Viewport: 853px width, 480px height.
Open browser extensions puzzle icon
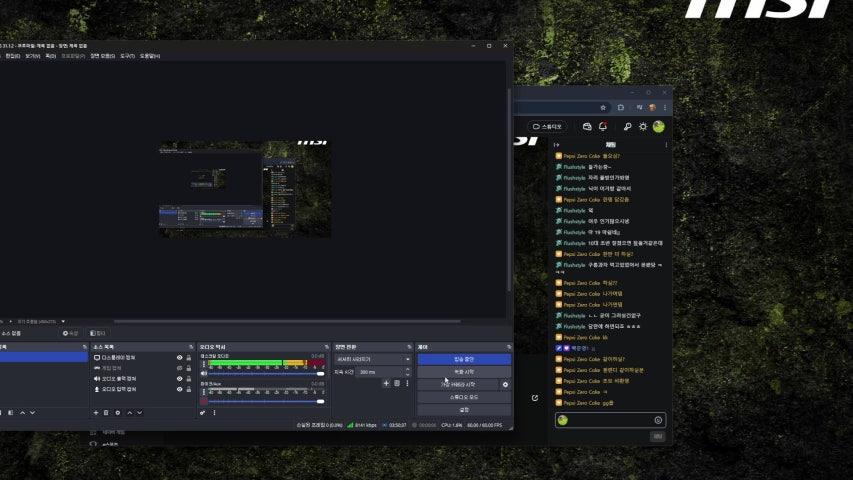pyautogui.click(x=621, y=107)
